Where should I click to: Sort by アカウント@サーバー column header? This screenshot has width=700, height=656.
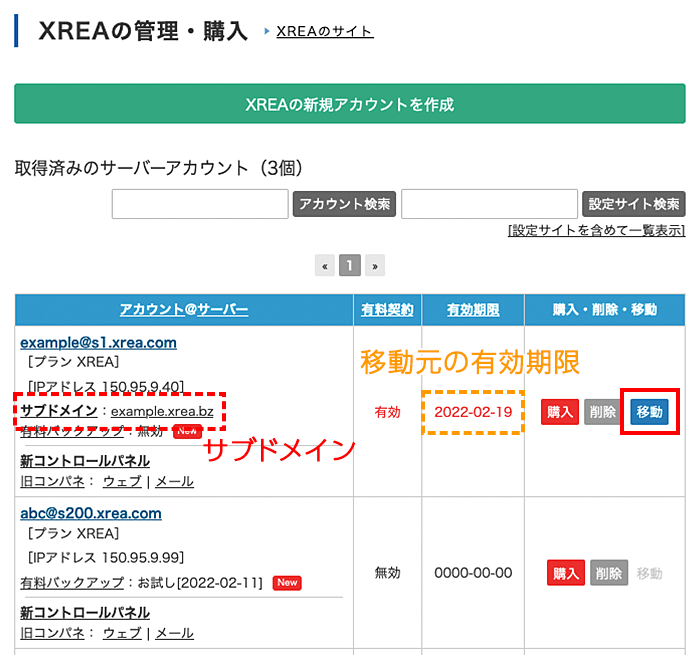pyautogui.click(x=183, y=310)
